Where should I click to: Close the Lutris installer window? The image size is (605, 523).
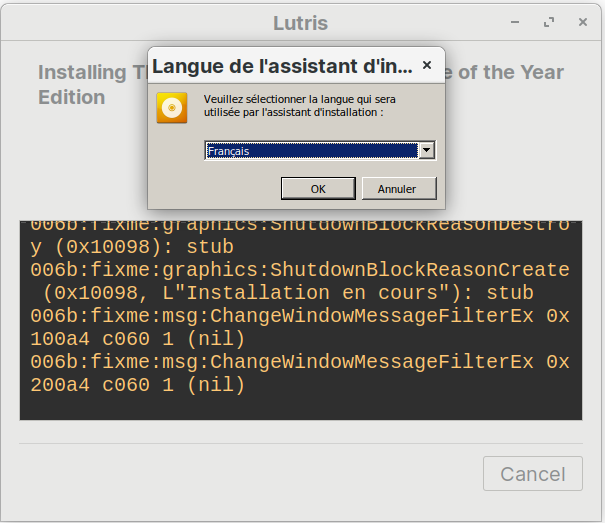583,22
